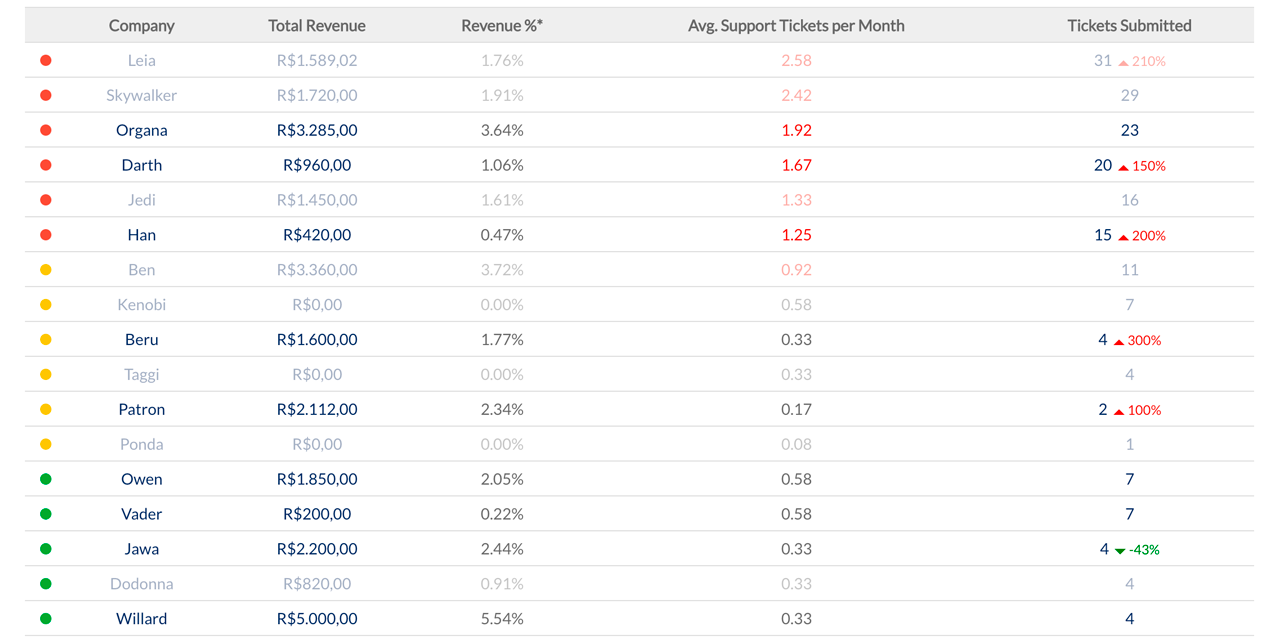Click the yellow status dot for Kenobi
1280x640 pixels.
[x=45, y=305]
